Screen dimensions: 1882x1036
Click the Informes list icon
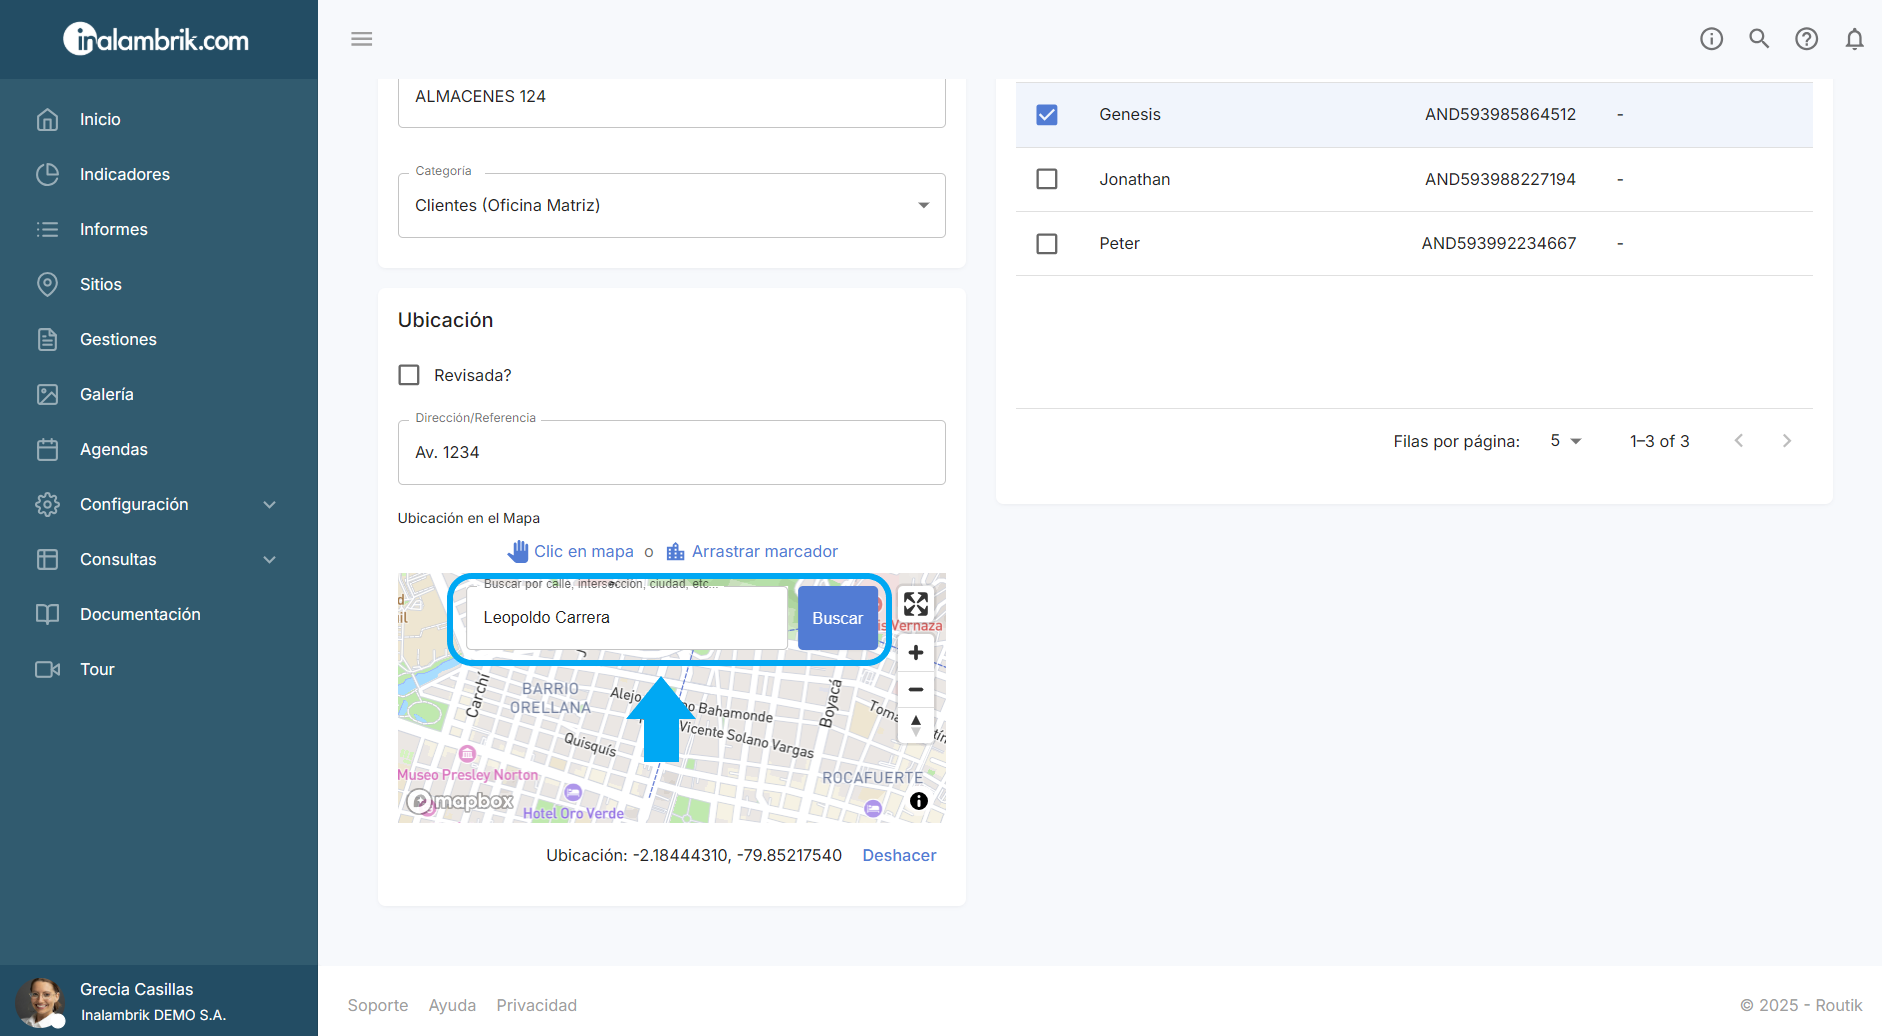coord(47,229)
